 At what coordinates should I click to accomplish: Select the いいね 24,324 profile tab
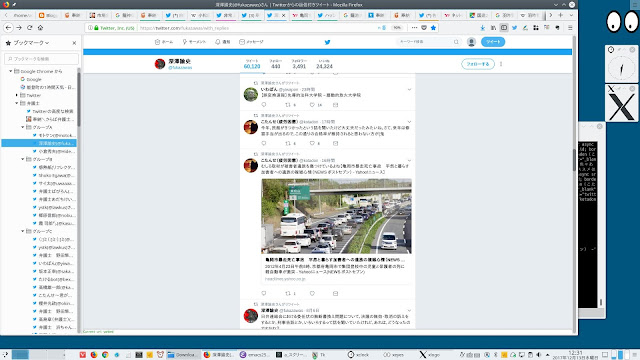324,64
